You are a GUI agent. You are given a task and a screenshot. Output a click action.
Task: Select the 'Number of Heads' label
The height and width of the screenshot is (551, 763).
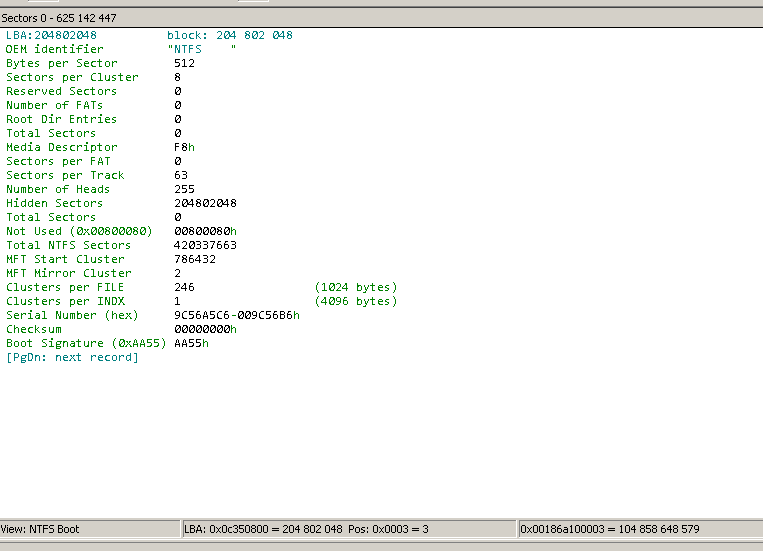pos(58,189)
